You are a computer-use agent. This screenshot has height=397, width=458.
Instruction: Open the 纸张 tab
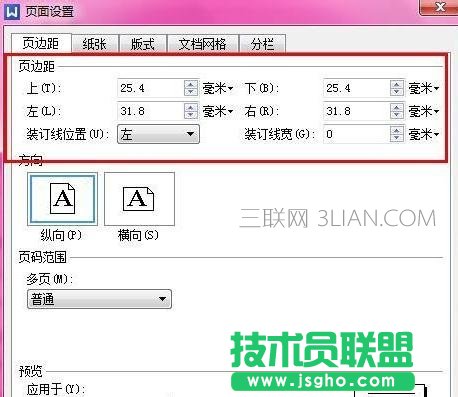[x=95, y=44]
